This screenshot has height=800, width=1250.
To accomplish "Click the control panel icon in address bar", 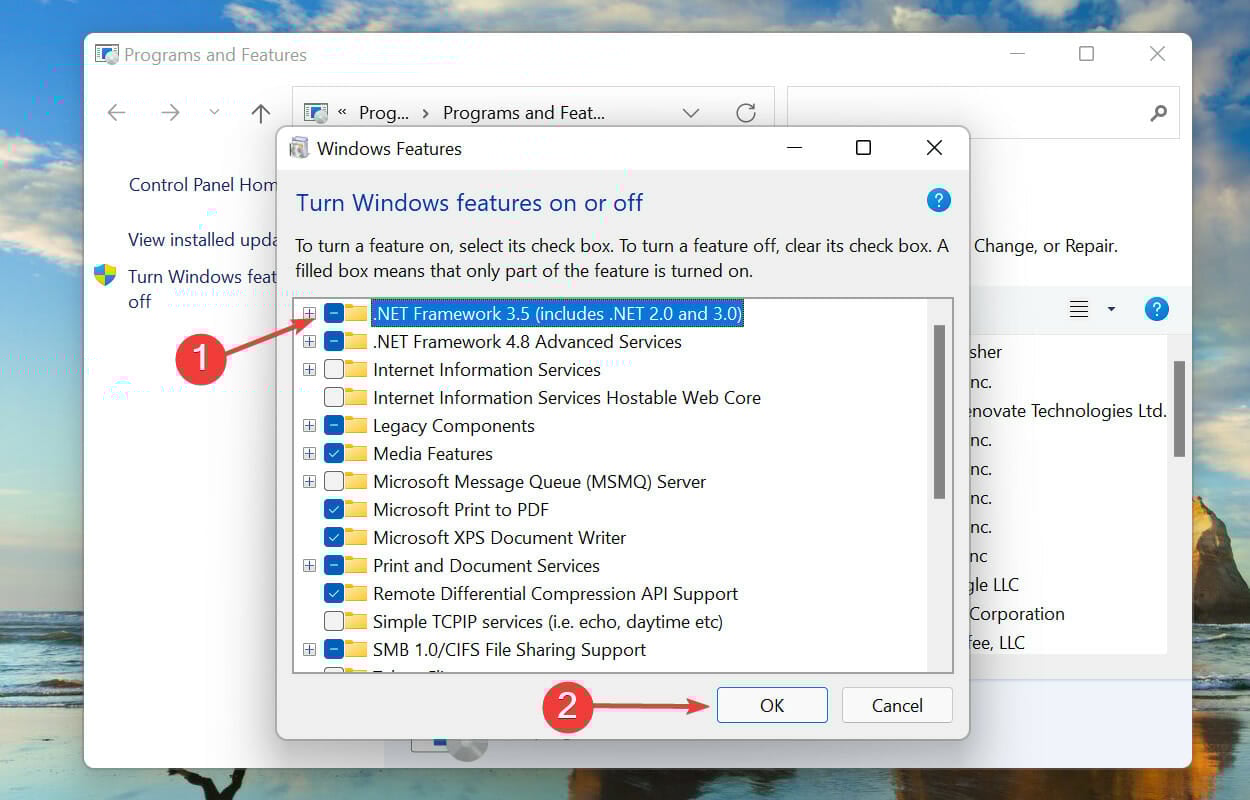I will tap(316, 113).
